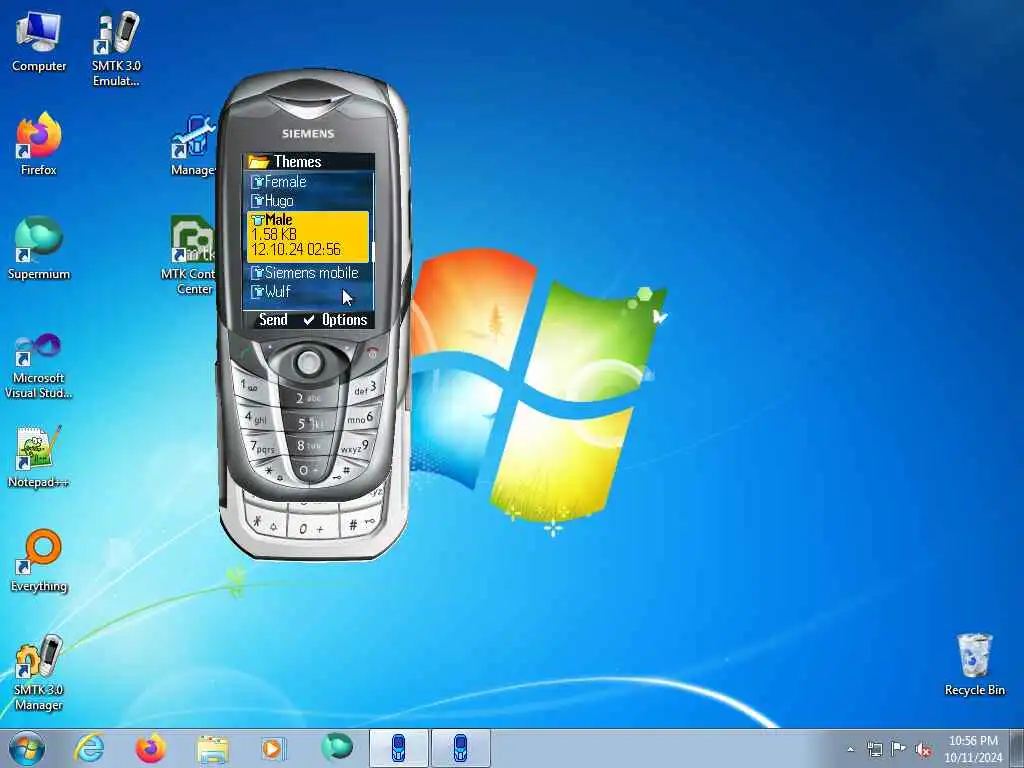Click the phone's red end-call key
1024x768 pixels.
point(372,353)
